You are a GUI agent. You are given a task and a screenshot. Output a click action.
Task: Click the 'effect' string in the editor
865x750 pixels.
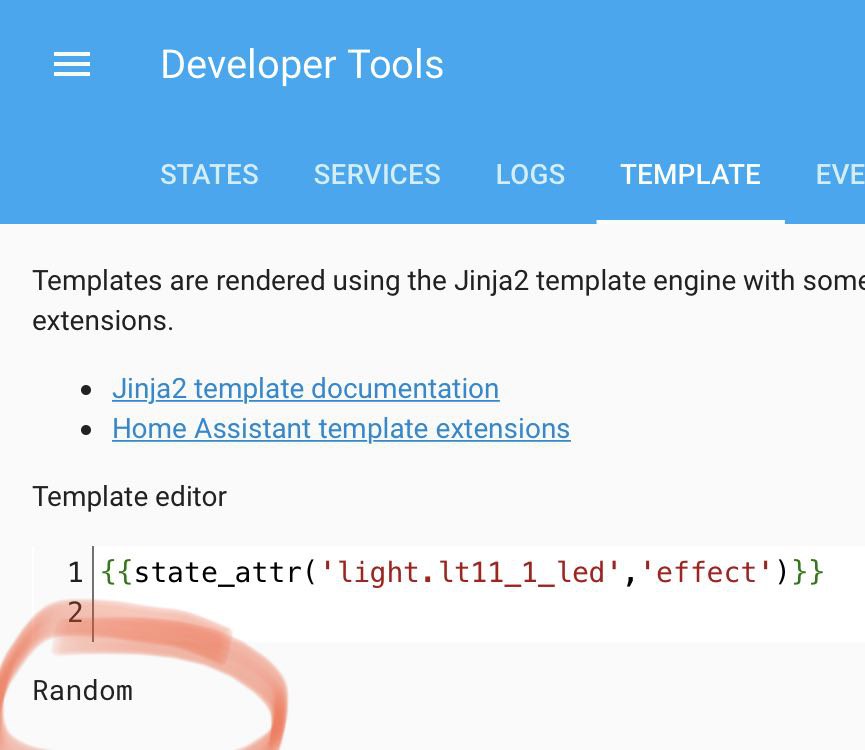706,572
